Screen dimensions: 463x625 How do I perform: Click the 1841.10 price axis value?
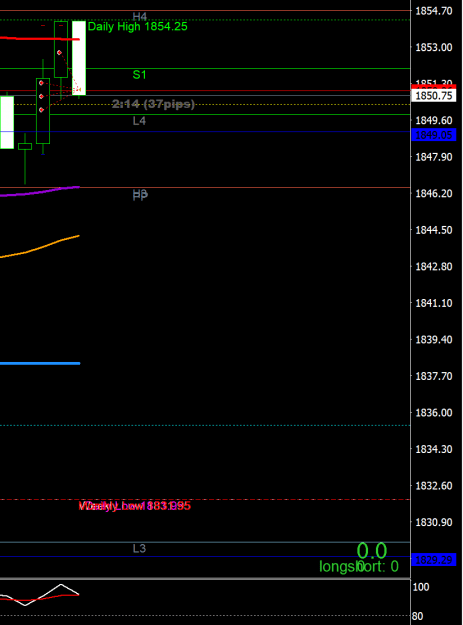point(434,303)
